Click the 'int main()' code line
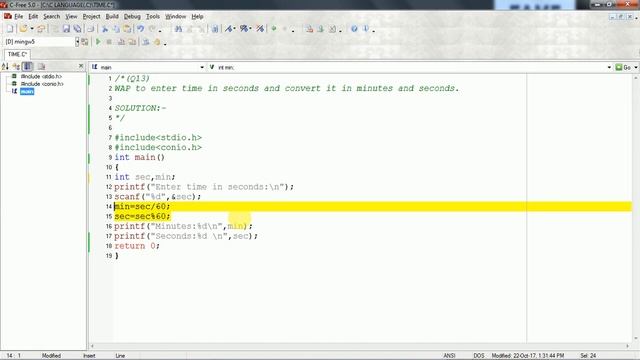 tap(140, 157)
